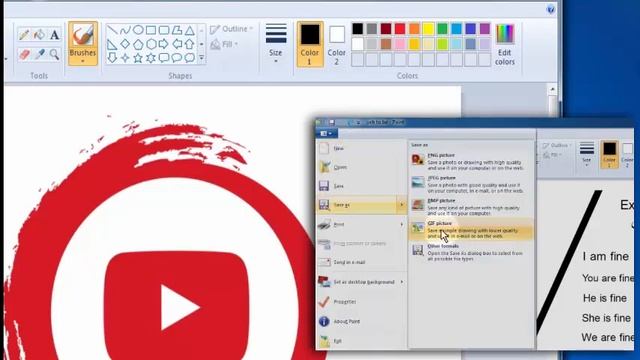Pick the Diamond shape
640x360 pixels.
(x=125, y=44)
